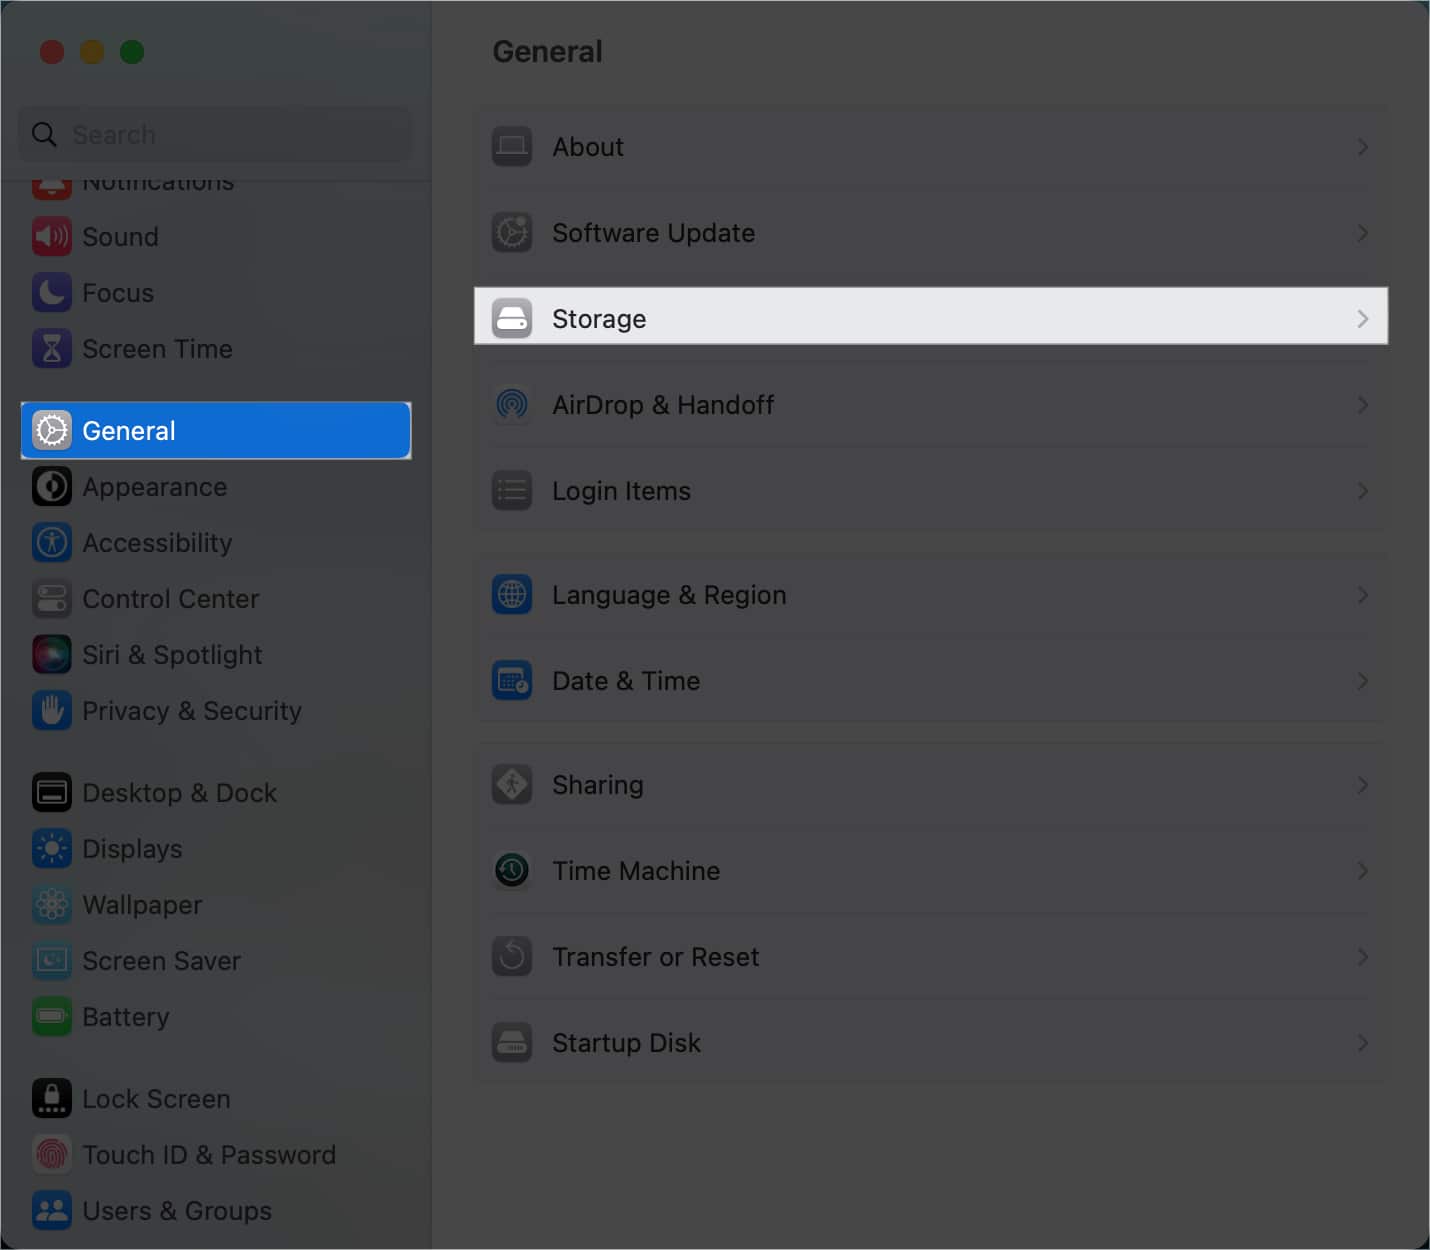
Task: Click the General gear icon in sidebar
Action: click(52, 431)
